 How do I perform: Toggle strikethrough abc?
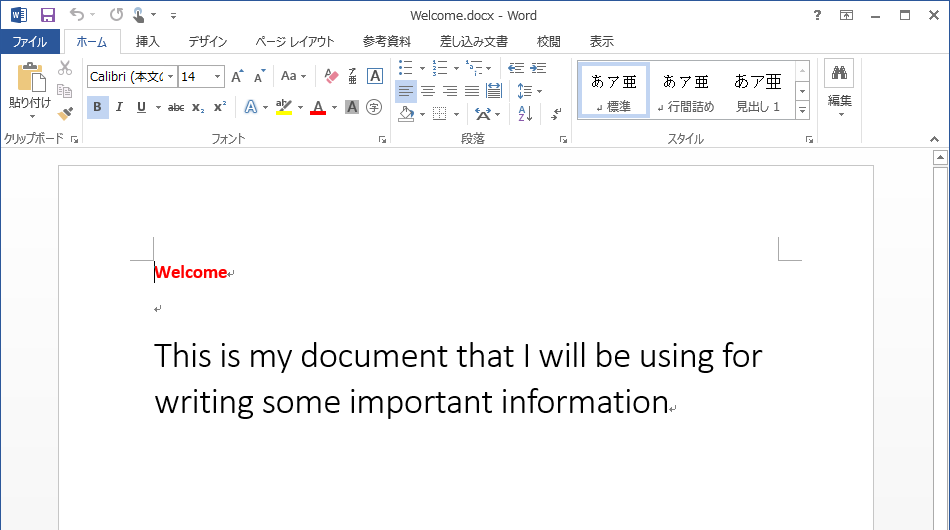pos(176,107)
